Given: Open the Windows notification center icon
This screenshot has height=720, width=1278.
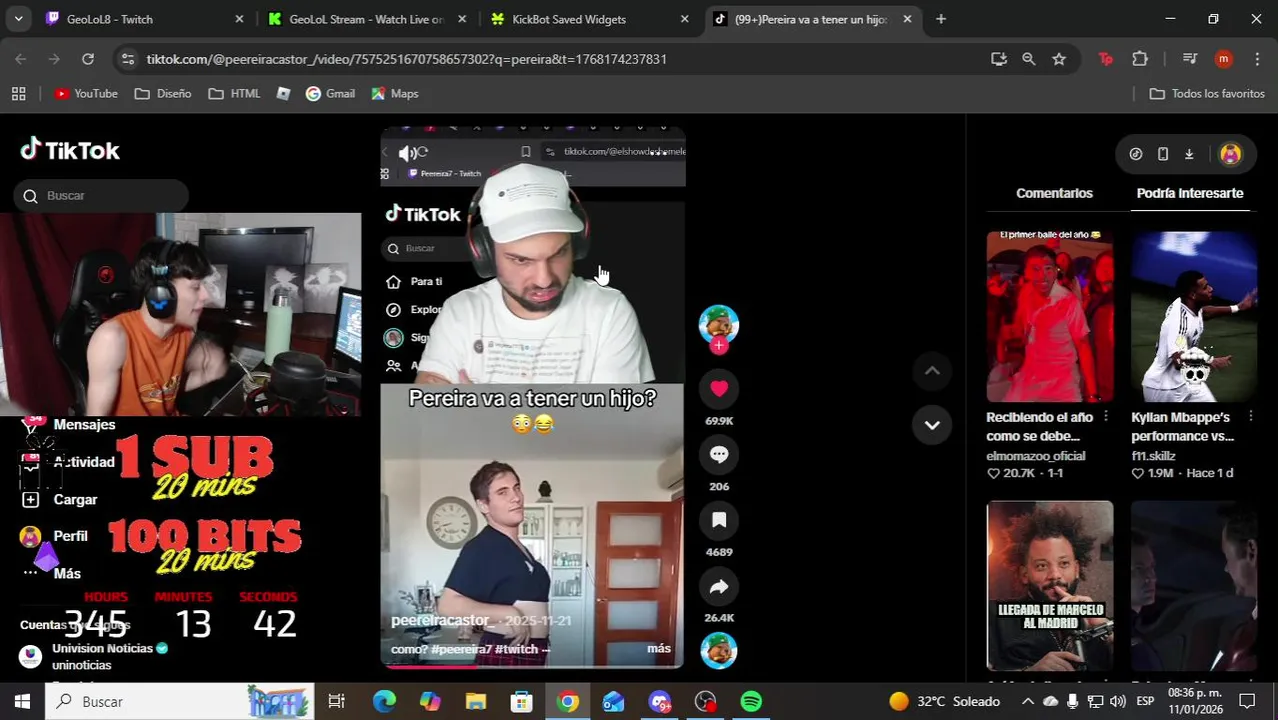Looking at the screenshot, I should pos(1247,701).
